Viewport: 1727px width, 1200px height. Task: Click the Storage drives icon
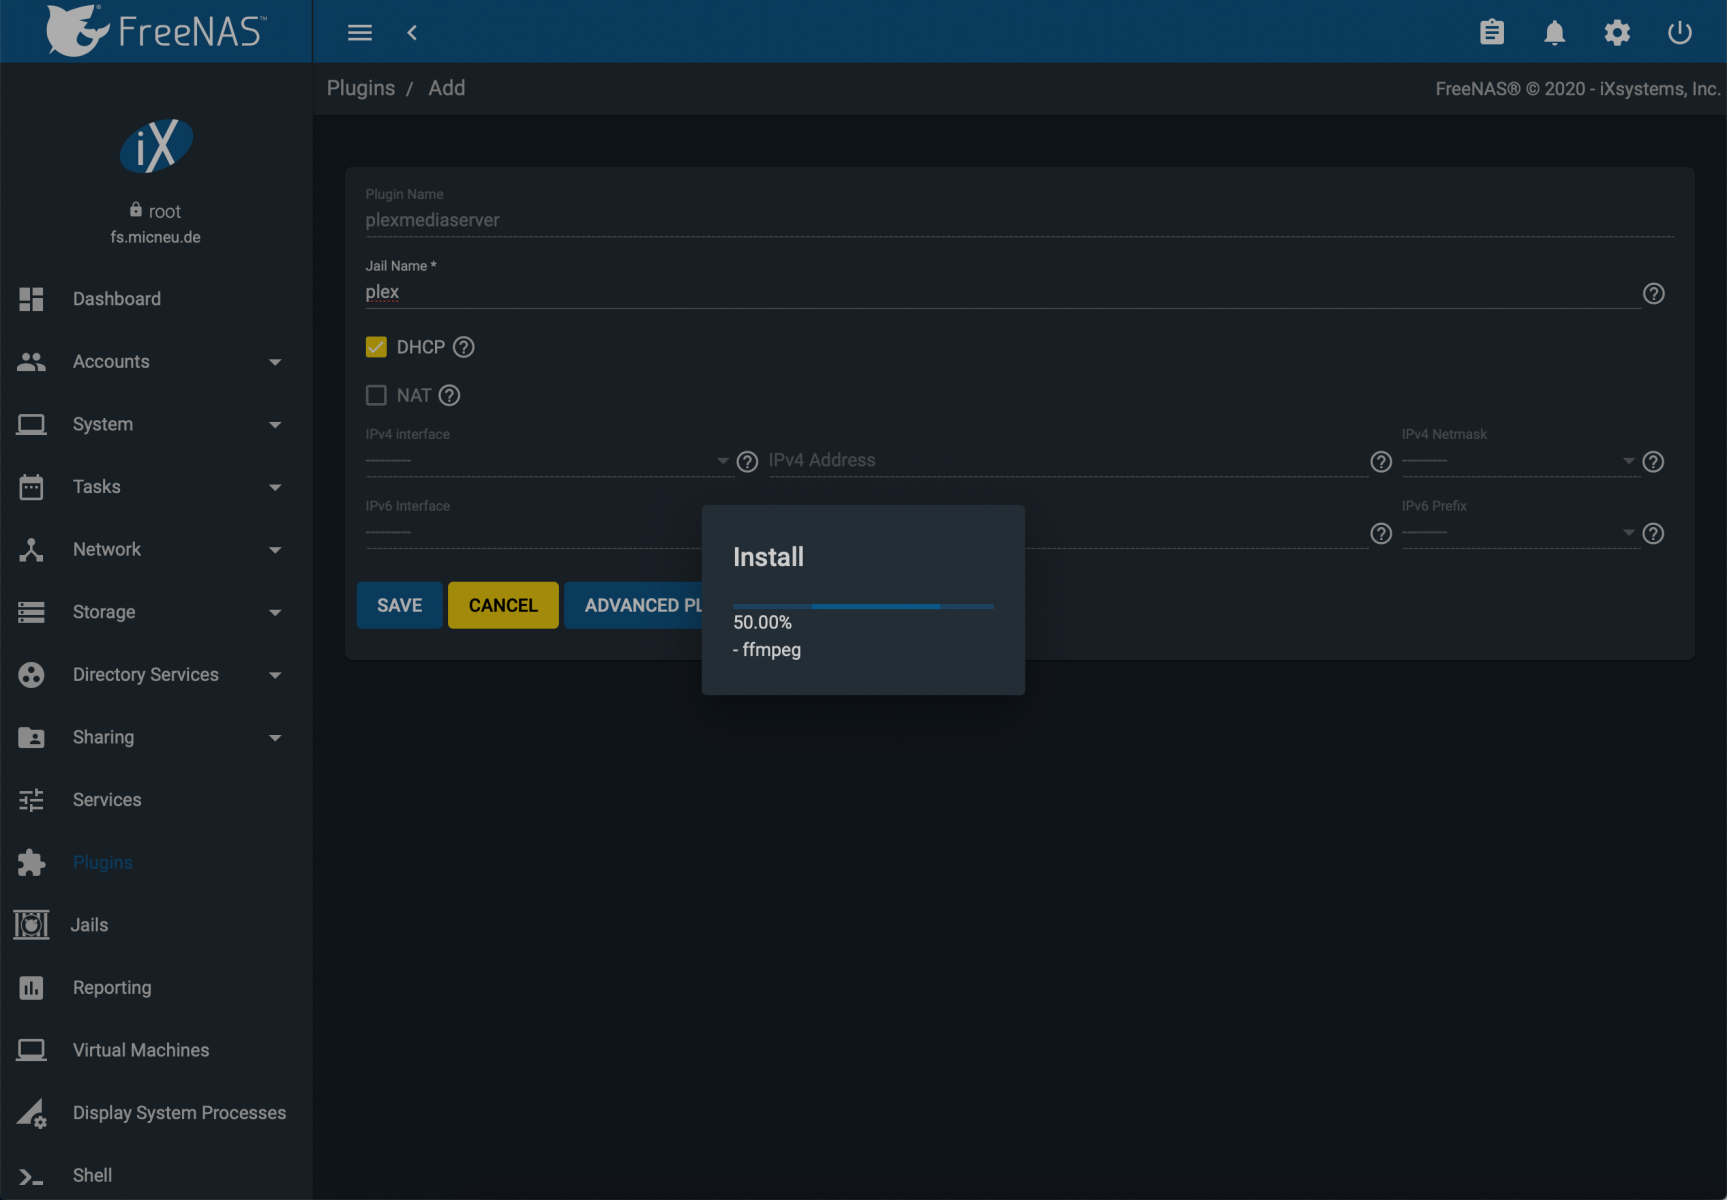tap(31, 612)
